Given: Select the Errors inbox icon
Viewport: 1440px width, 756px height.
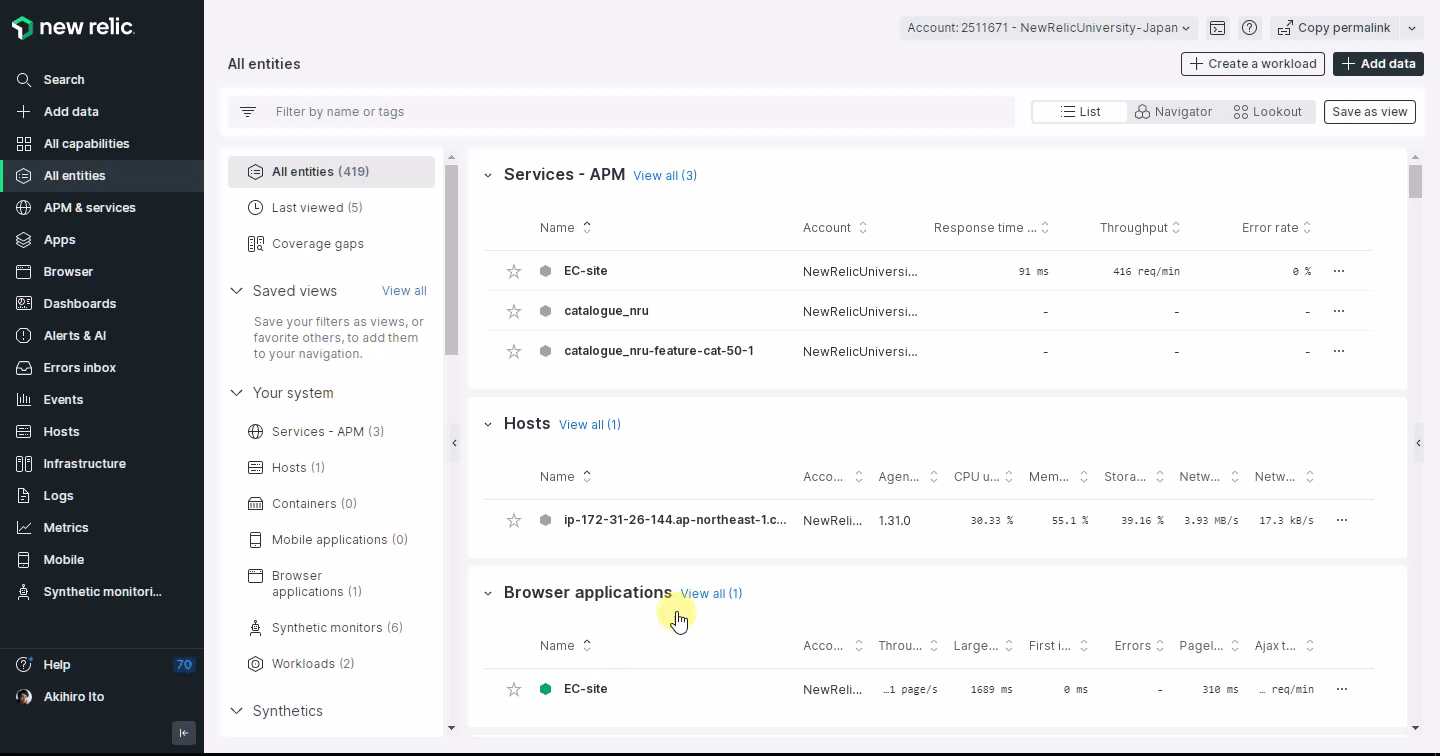Looking at the screenshot, I should (x=23, y=367).
